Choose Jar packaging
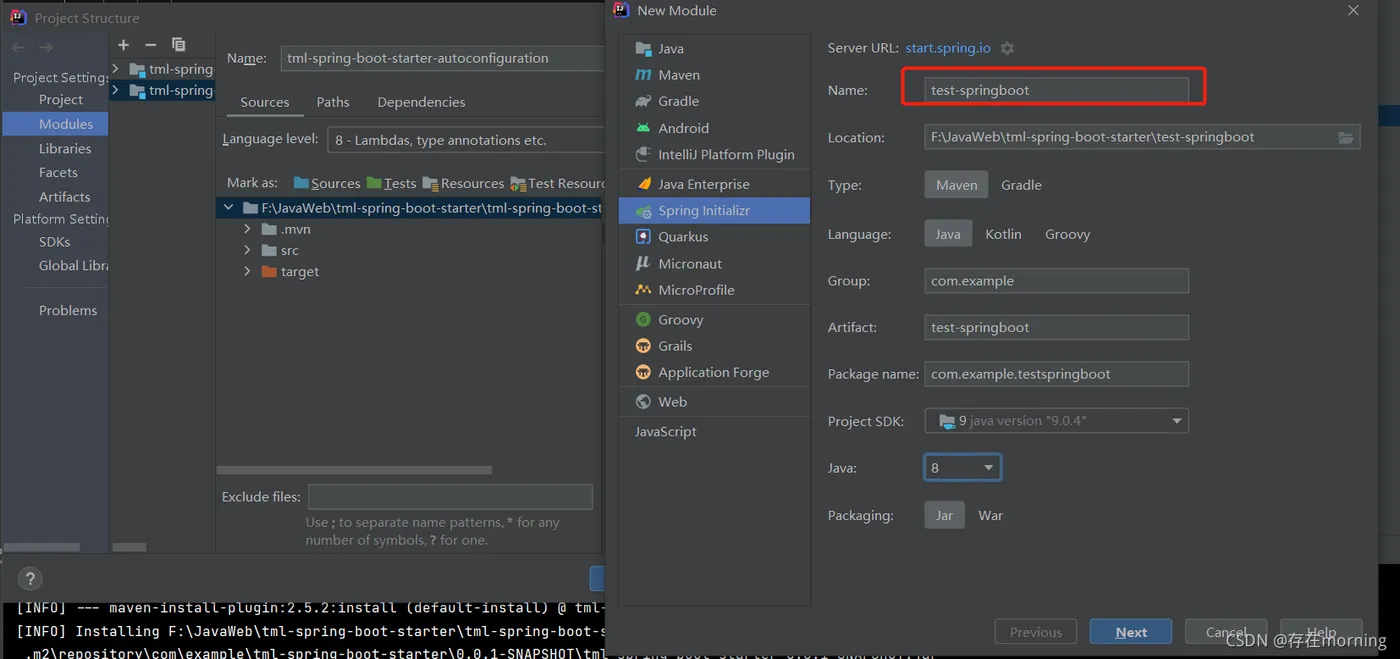The image size is (1400, 659). [944, 515]
